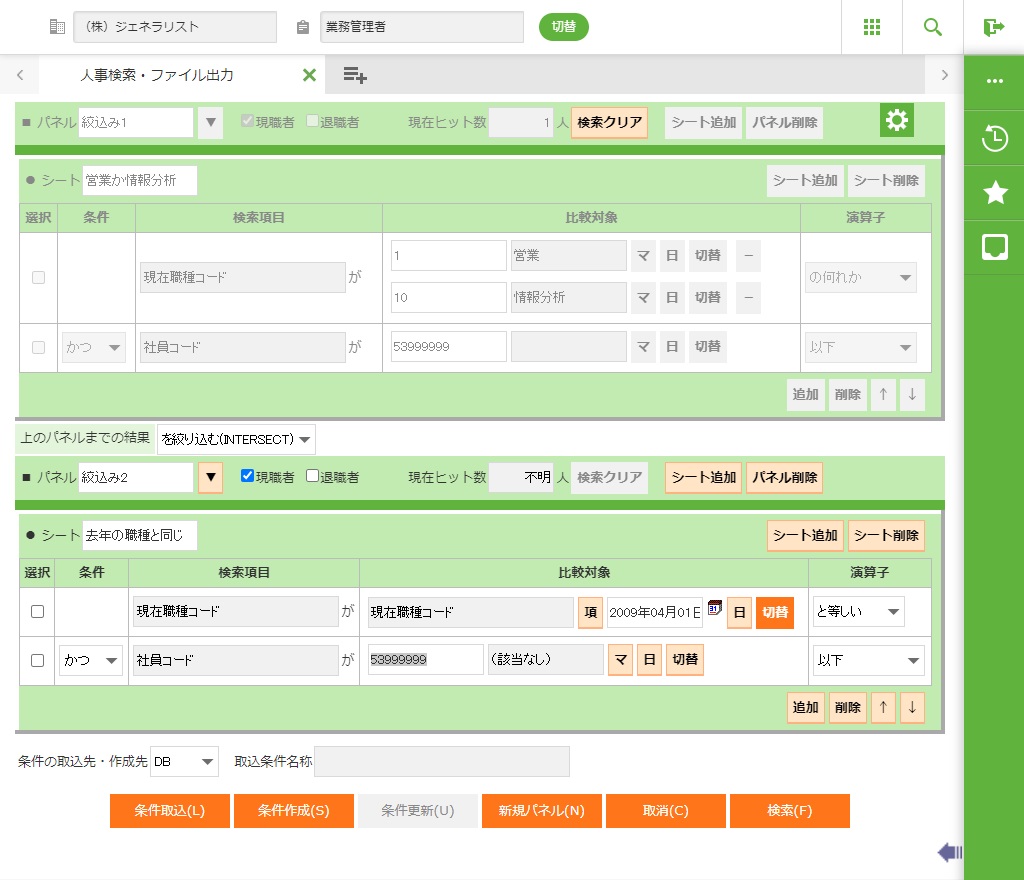Open the INTERSECT result combination dropdown
1024x880 pixels.
pos(236,439)
